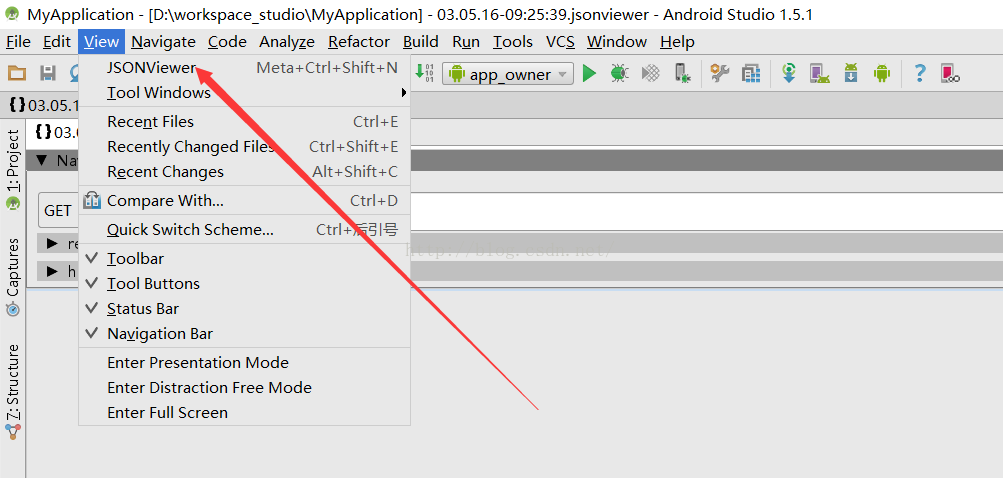Expand the Tool Windows submenu arrow
The width and height of the screenshot is (1003, 478).
pos(404,93)
